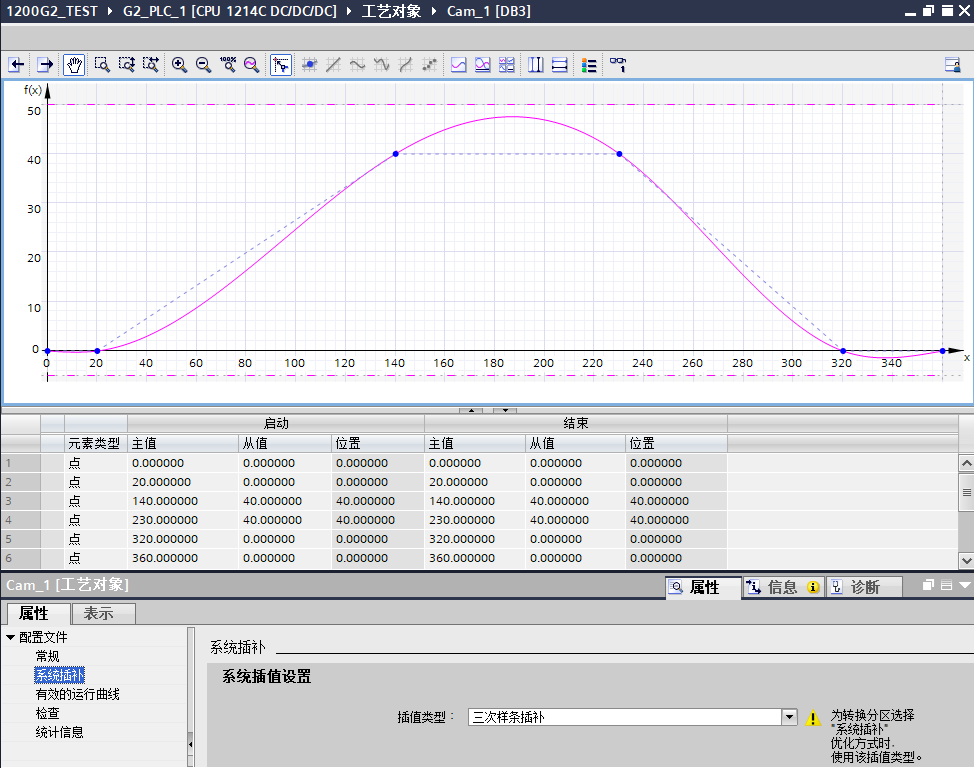This screenshot has width=974, height=768.
Task: Open the 信息 inspector tab
Action: 782,587
